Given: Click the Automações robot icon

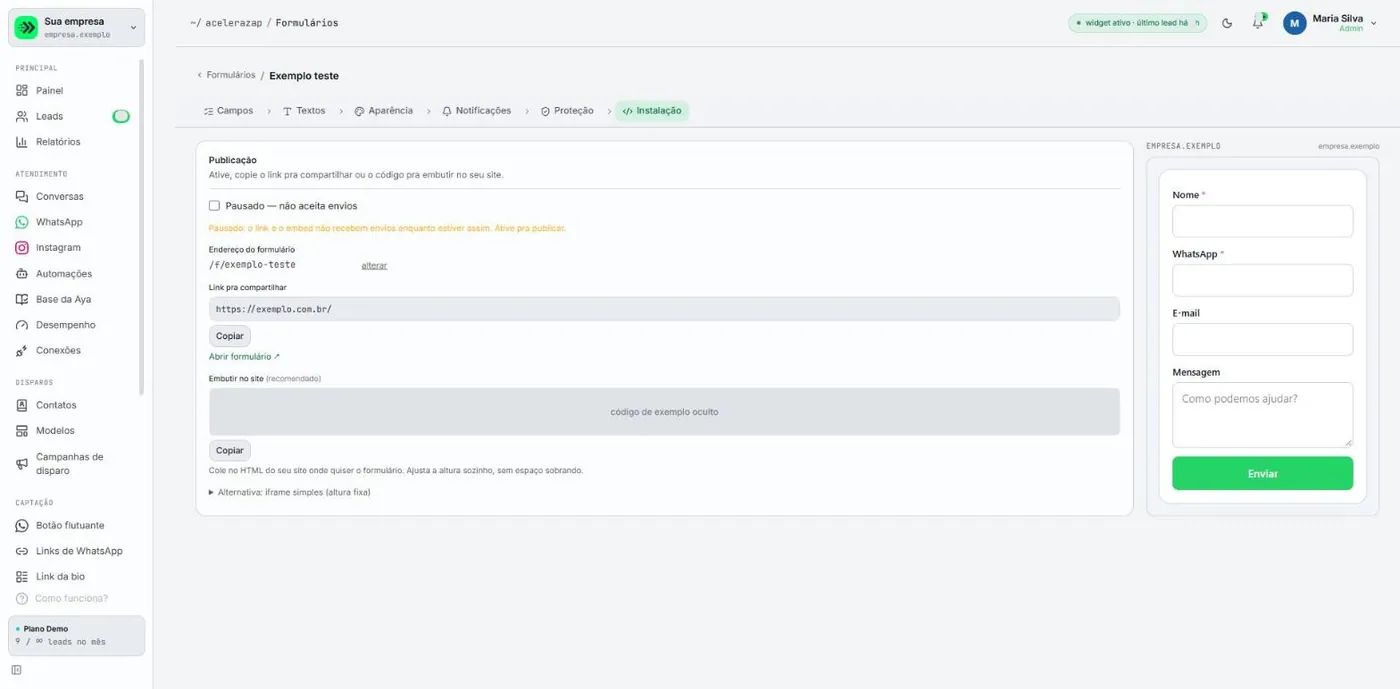Looking at the screenshot, I should point(22,274).
